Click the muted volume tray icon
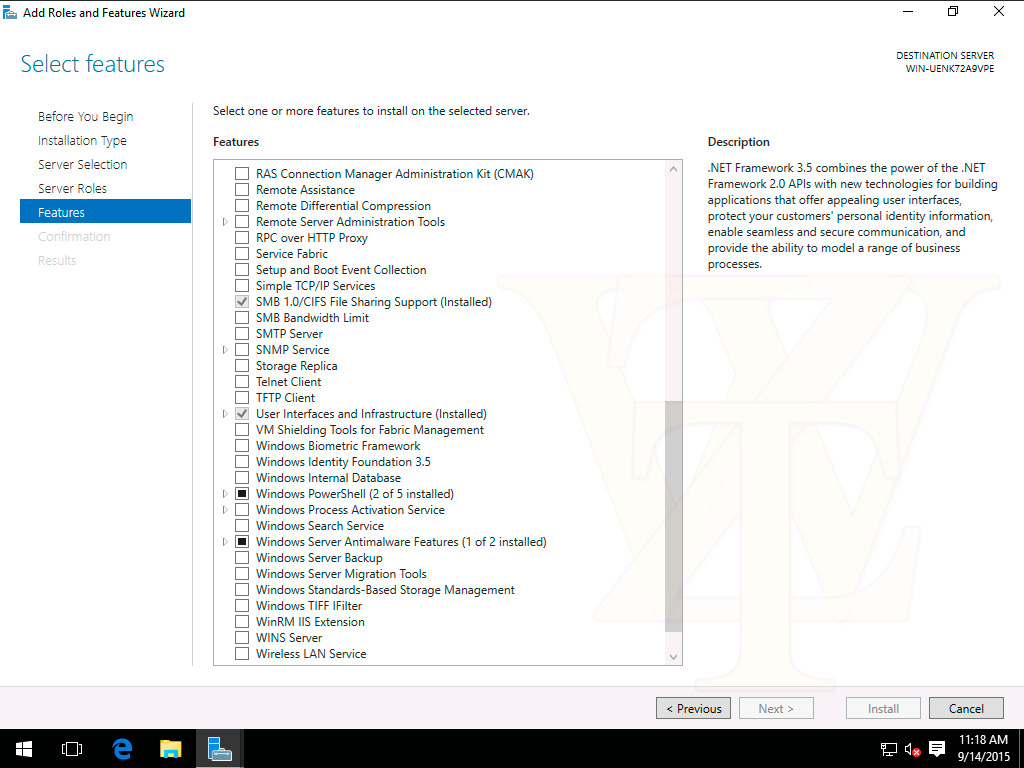Image resolution: width=1024 pixels, height=768 pixels. tap(912, 748)
